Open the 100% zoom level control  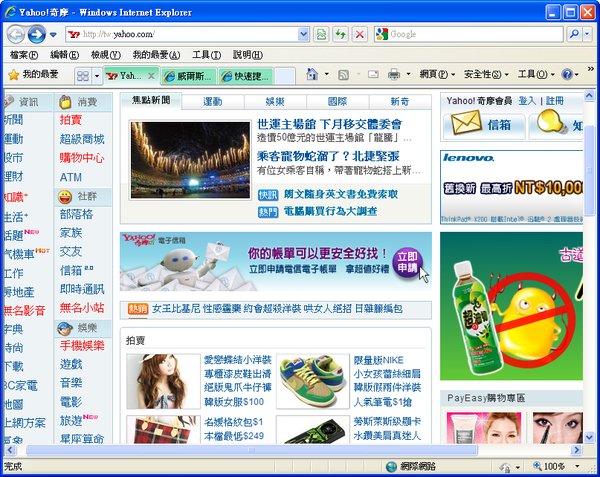click(x=556, y=466)
